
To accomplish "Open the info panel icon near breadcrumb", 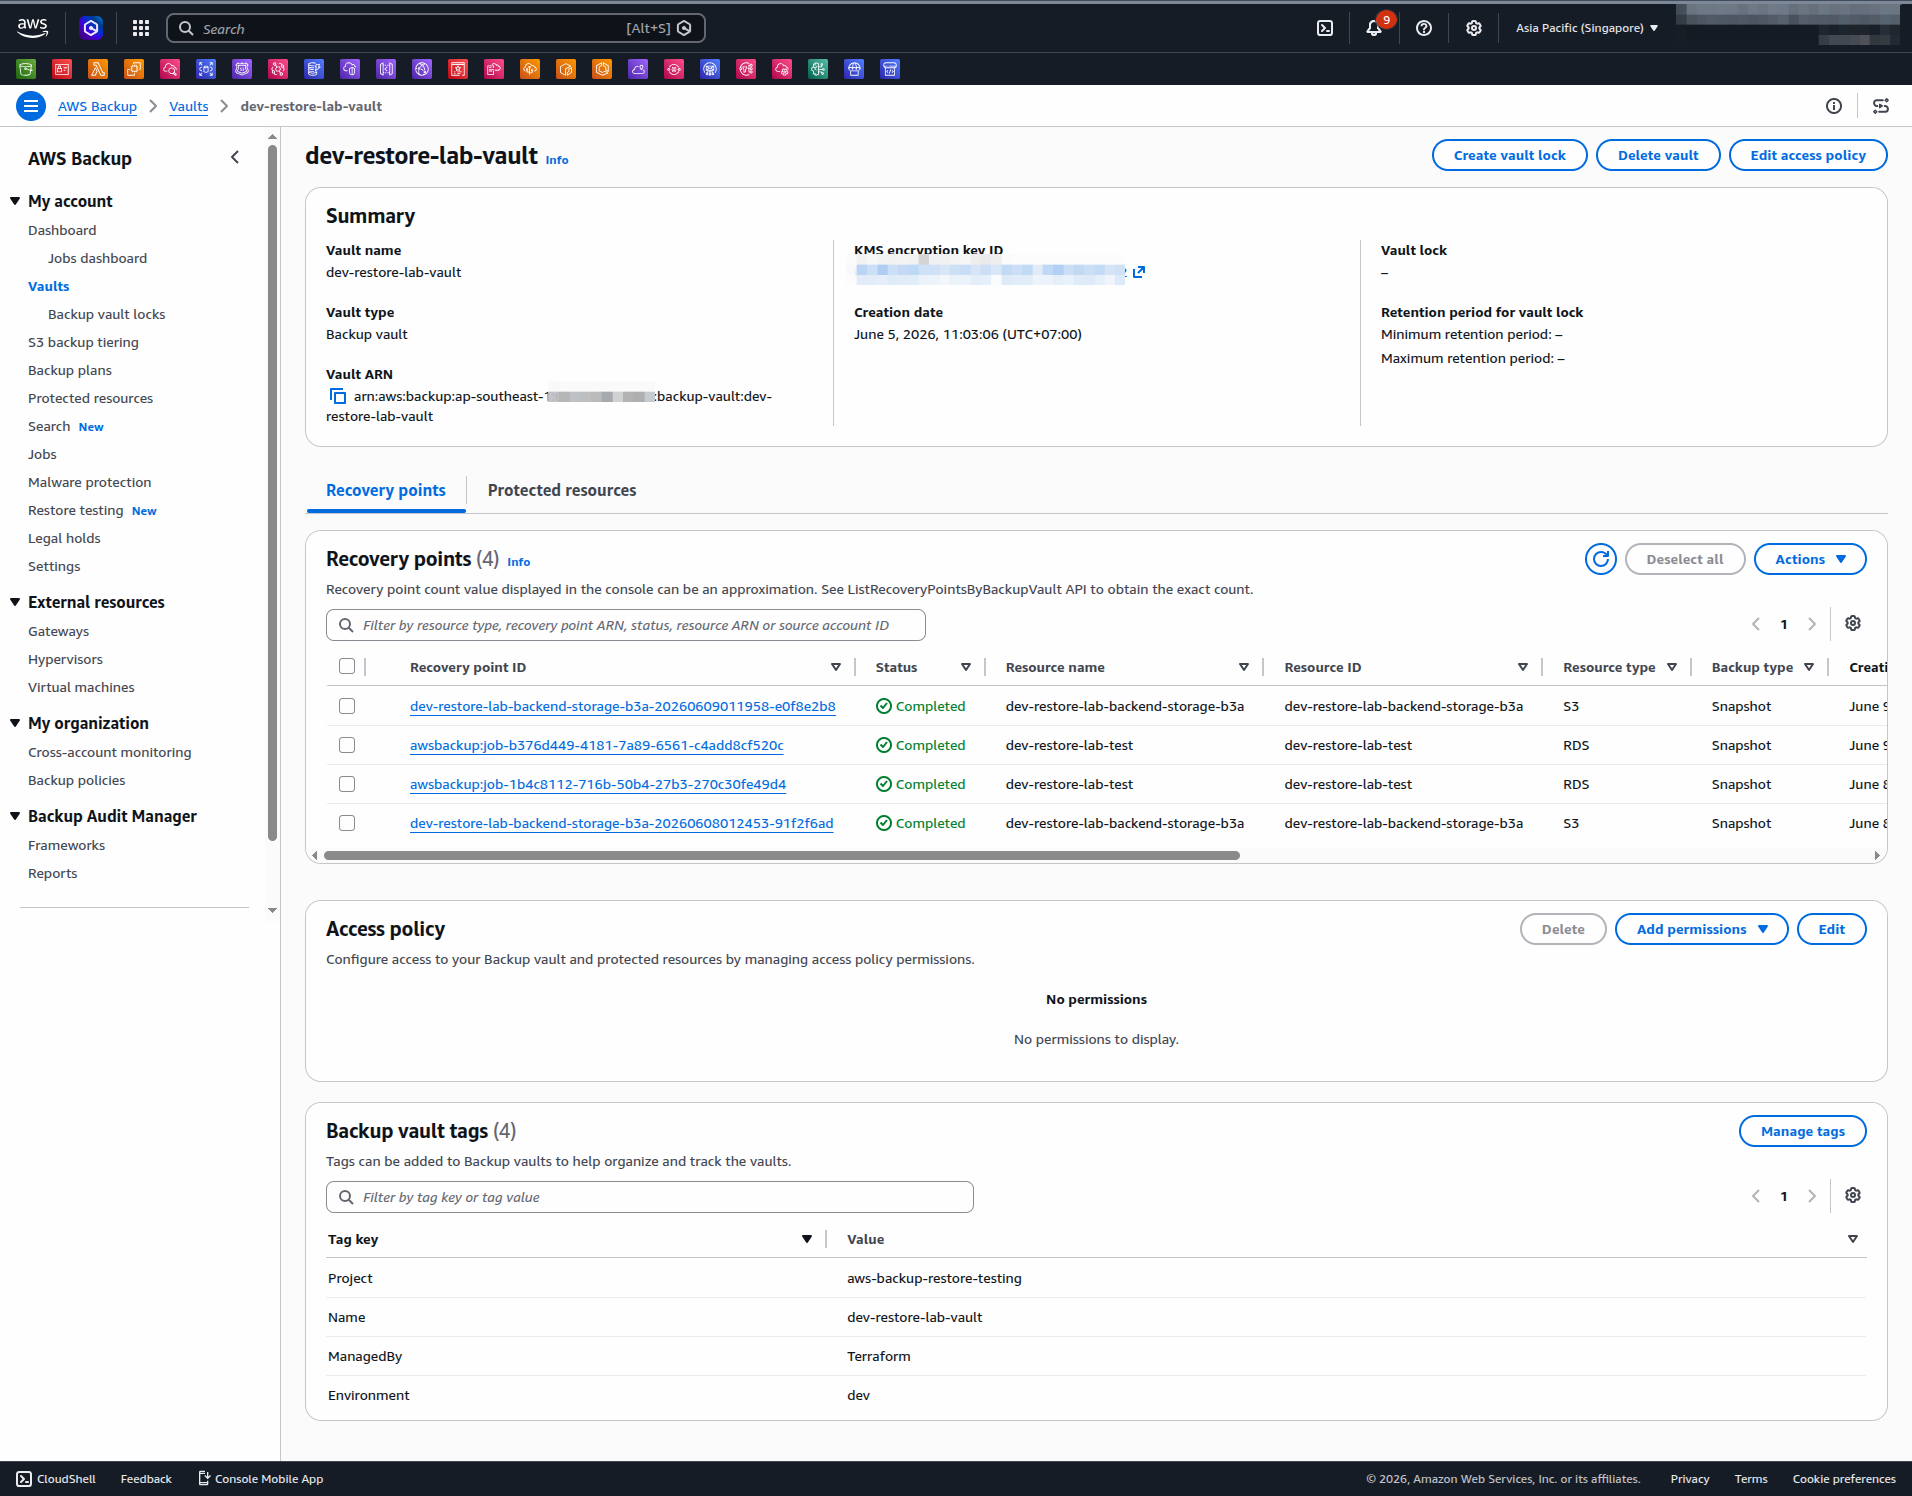I will click(x=1834, y=106).
